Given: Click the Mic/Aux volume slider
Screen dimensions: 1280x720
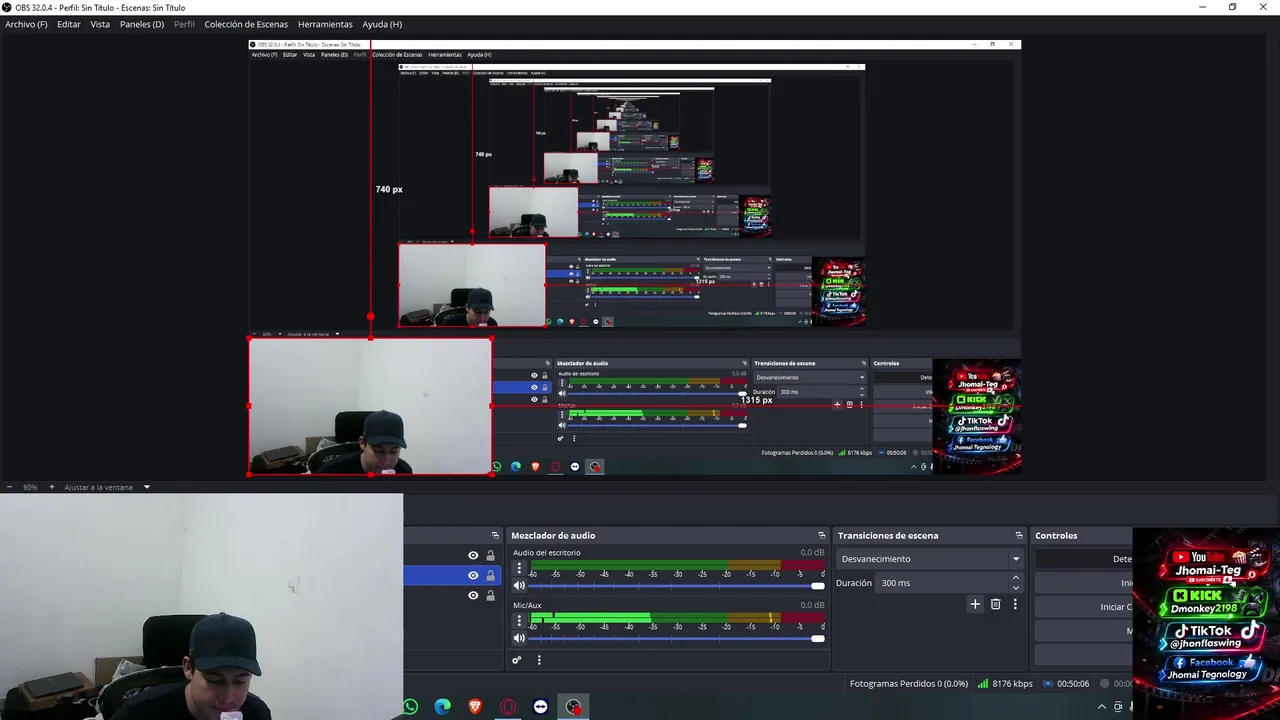Looking at the screenshot, I should click(677, 638).
